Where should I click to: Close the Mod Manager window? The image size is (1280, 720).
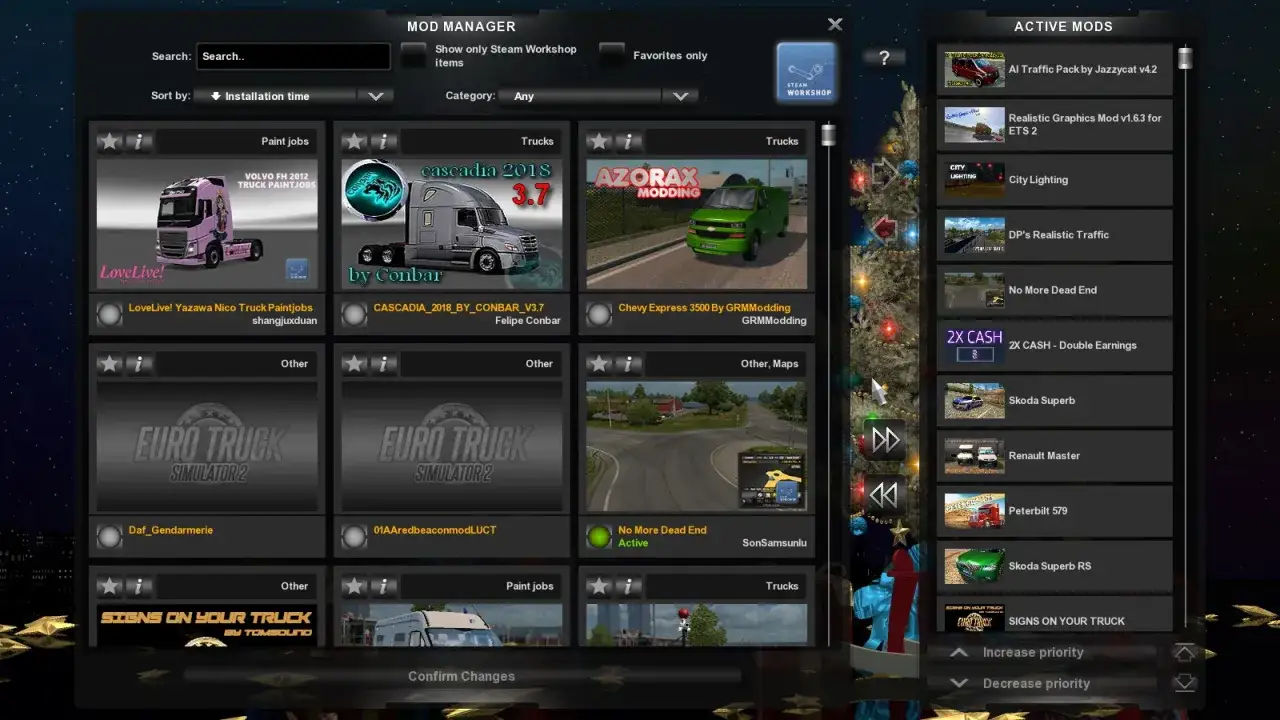[835, 25]
